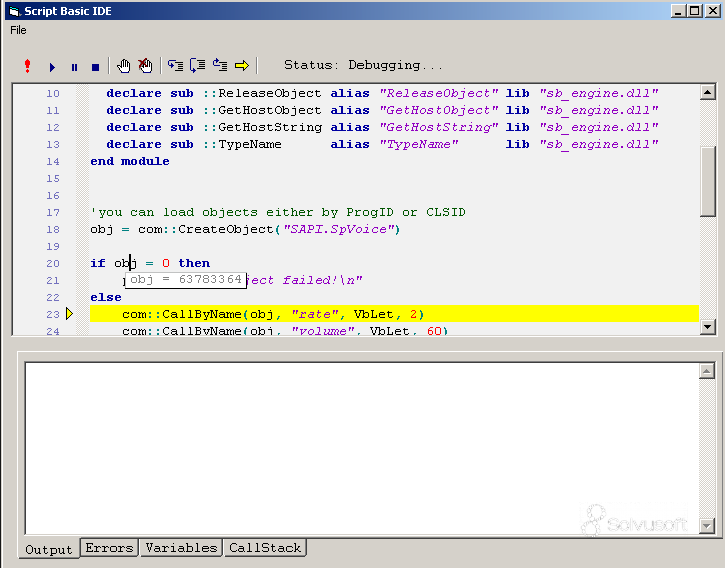Switch to the Errors tab
The height and width of the screenshot is (568, 725).
tap(110, 548)
